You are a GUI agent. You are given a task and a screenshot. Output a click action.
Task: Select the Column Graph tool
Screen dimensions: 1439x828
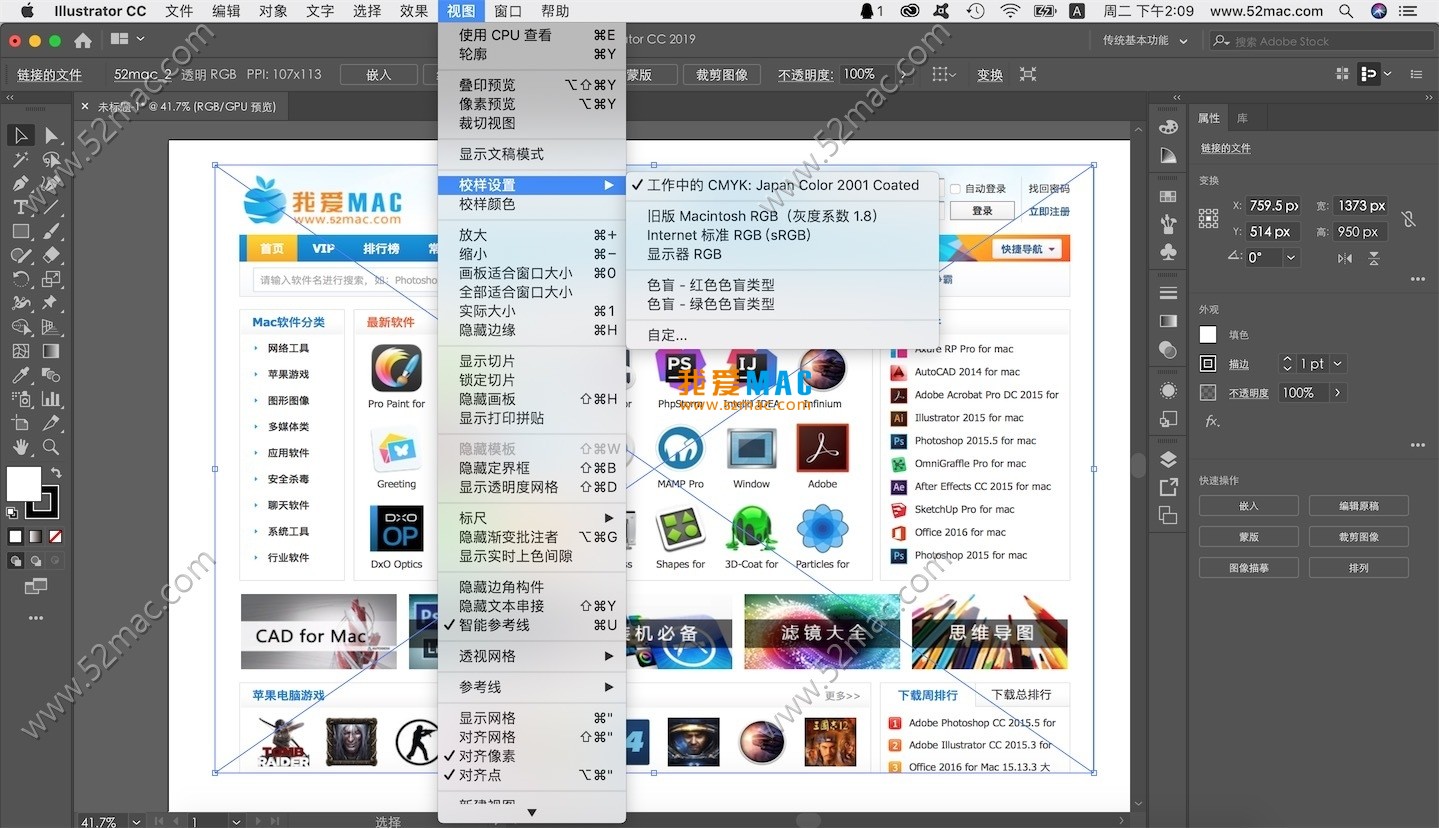point(51,399)
